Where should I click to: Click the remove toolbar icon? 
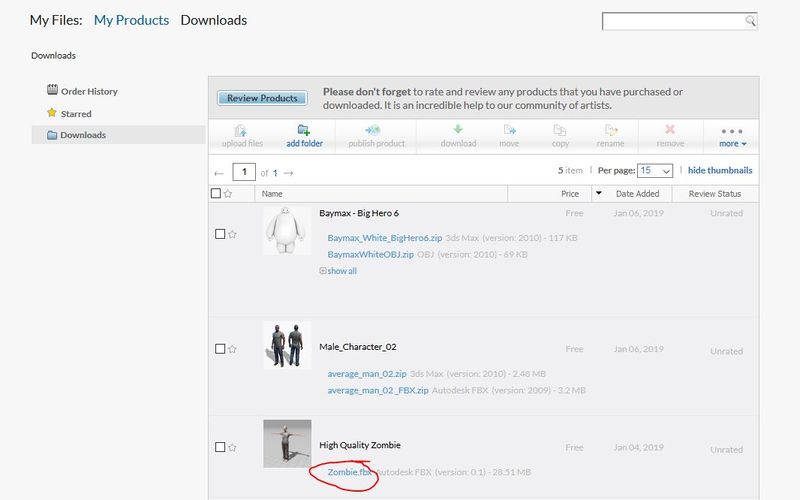(x=670, y=129)
